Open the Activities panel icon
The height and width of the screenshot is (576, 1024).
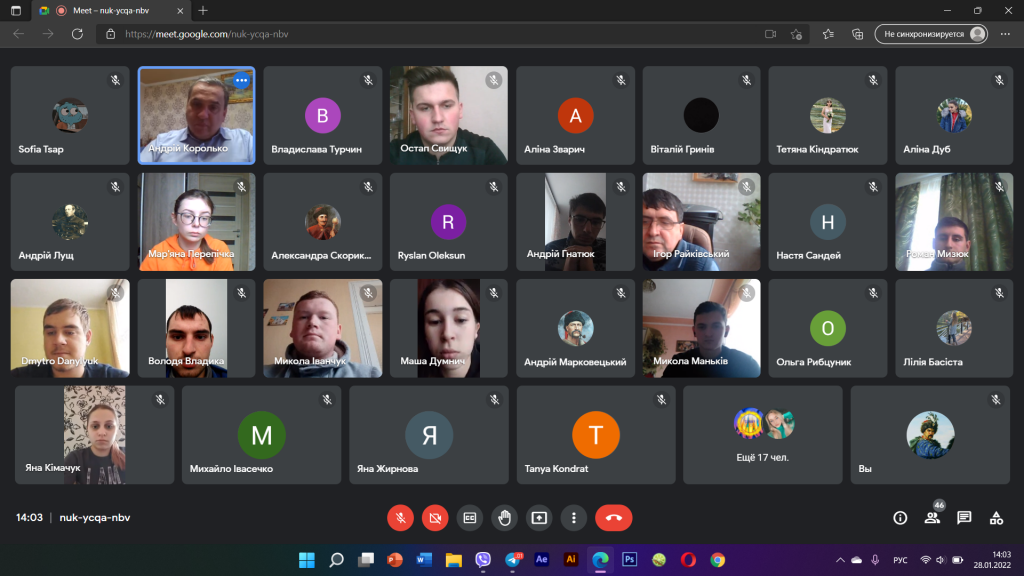pos(996,517)
